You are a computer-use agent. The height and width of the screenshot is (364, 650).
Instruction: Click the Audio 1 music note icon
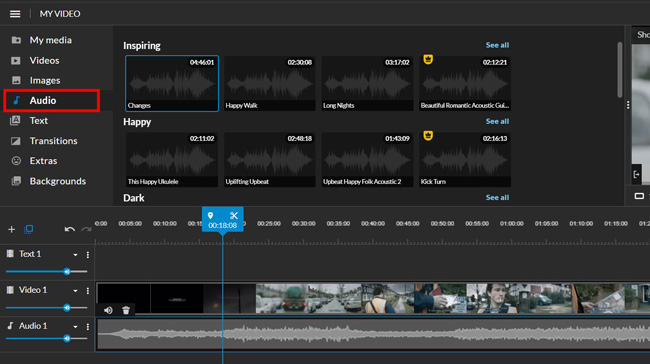[x=10, y=326]
